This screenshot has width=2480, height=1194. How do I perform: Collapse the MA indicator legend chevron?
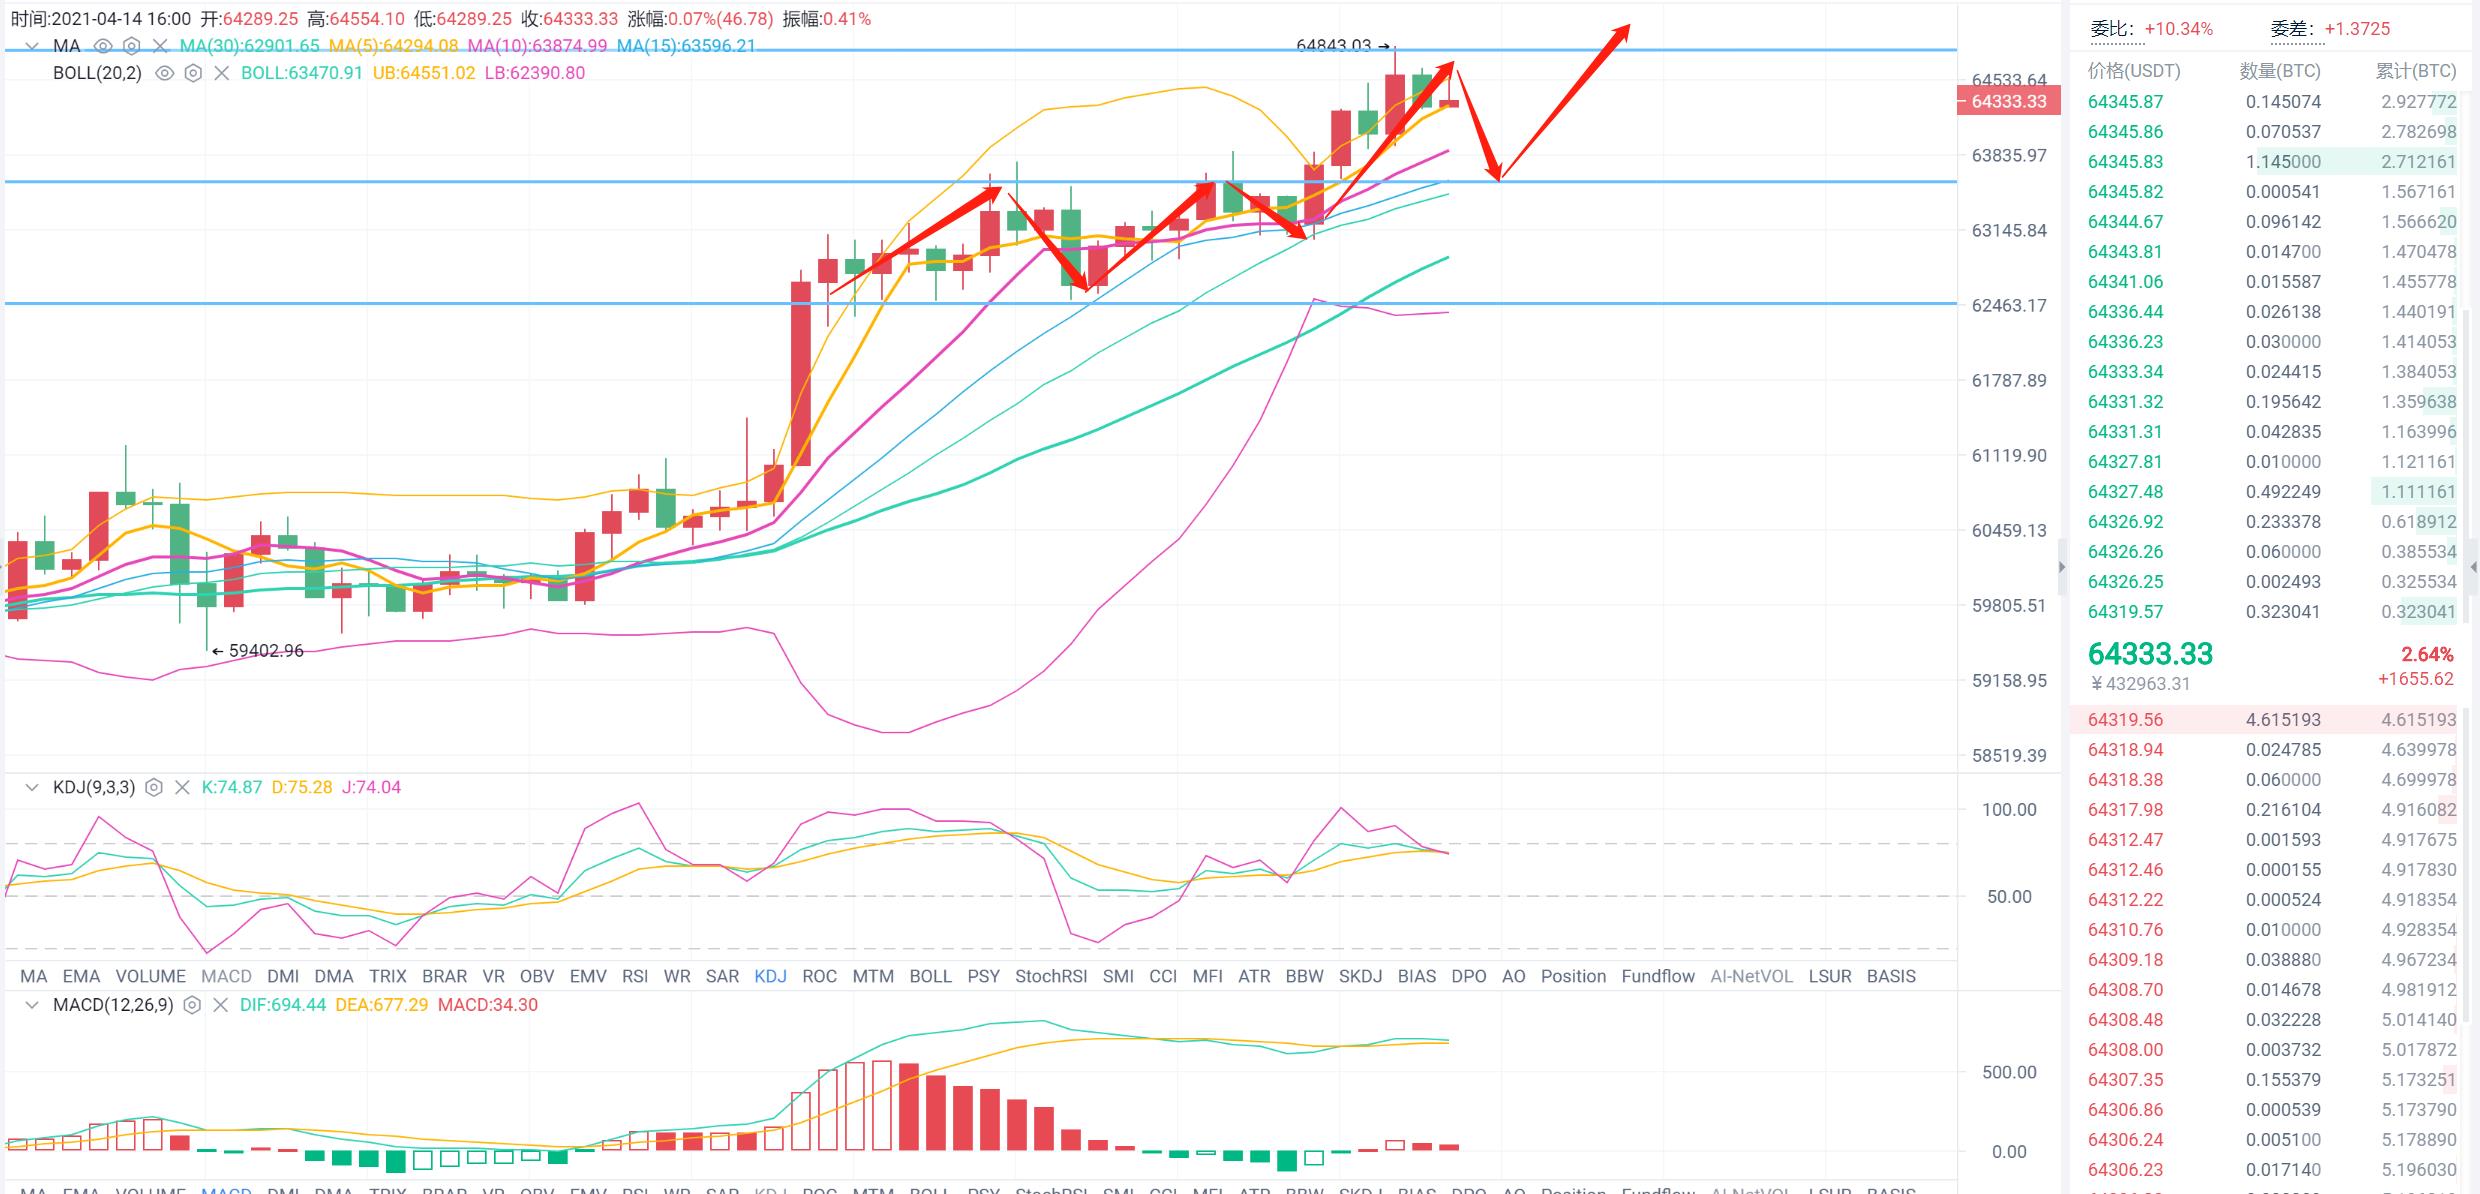coord(33,46)
